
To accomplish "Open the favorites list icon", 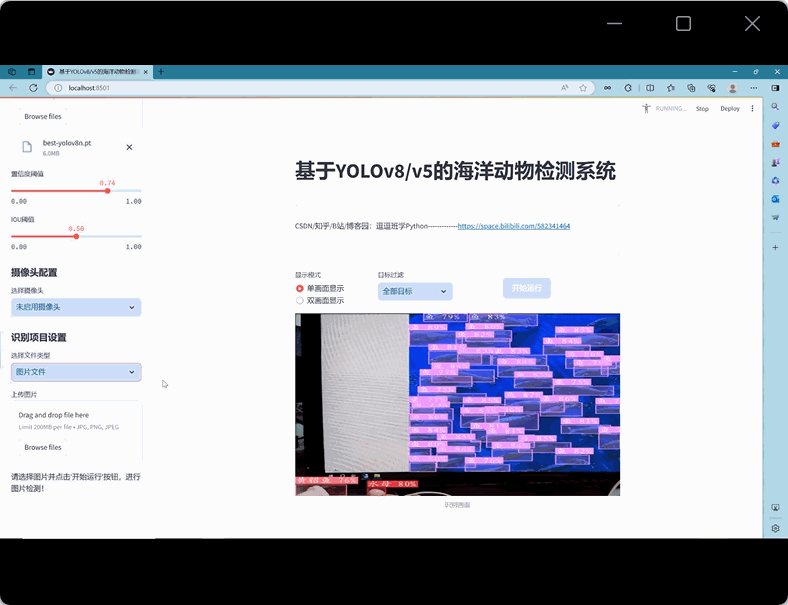I will coord(671,88).
